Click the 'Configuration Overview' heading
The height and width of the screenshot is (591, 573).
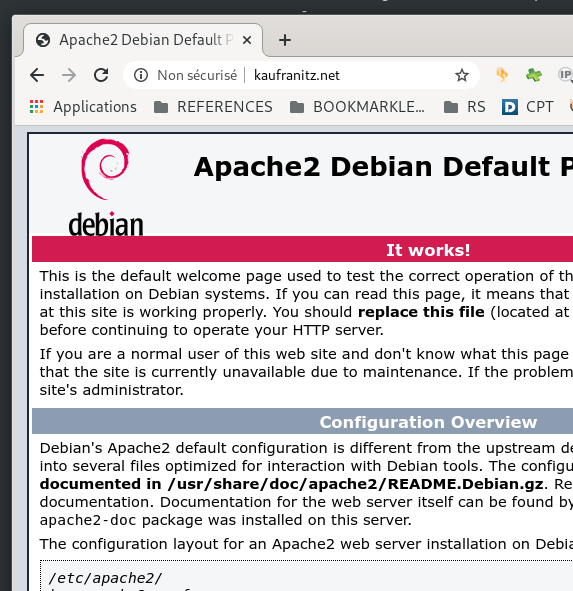tap(428, 422)
